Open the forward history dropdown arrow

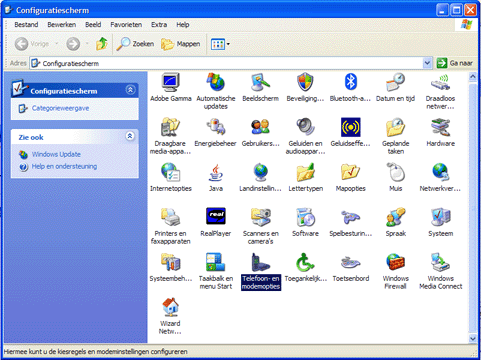point(87,44)
